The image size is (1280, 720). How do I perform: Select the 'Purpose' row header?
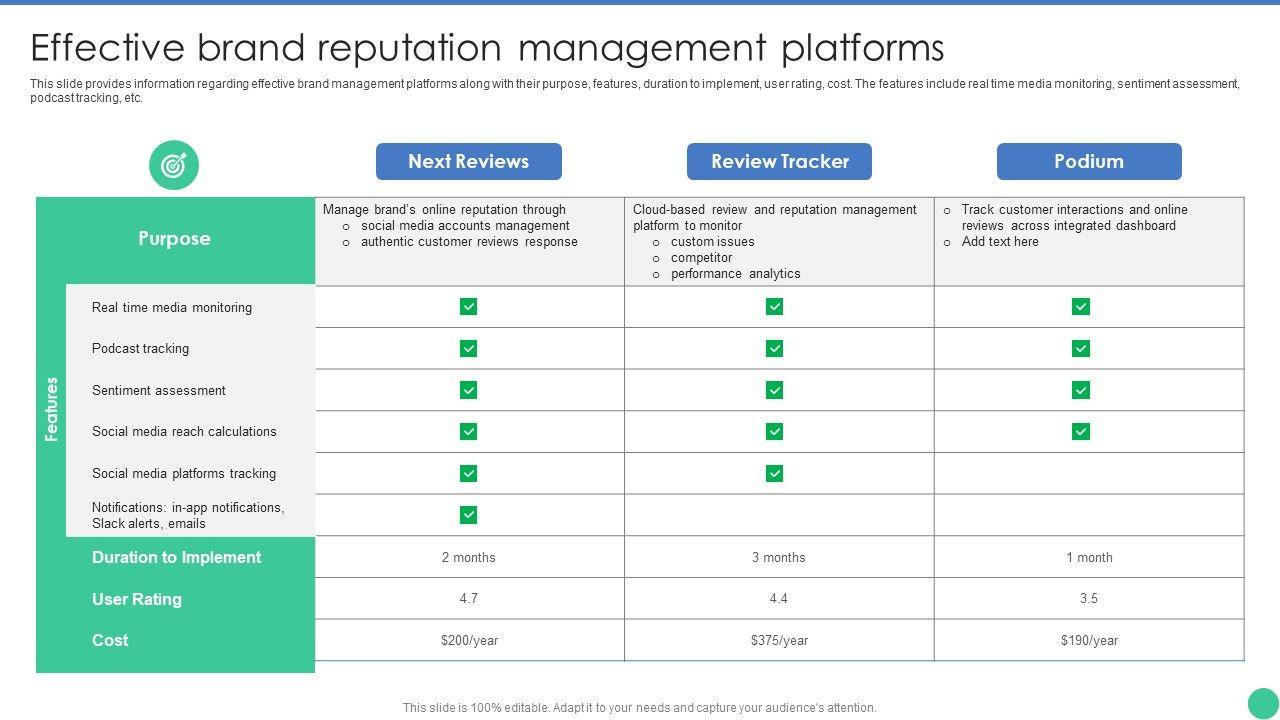click(x=175, y=239)
